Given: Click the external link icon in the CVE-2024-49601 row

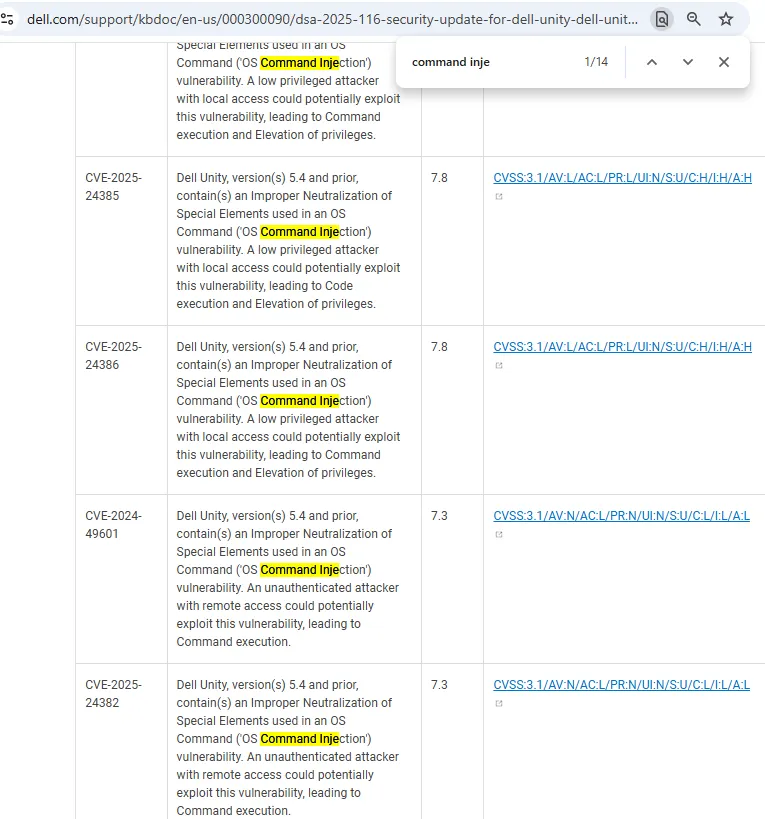Looking at the screenshot, I should tap(499, 535).
